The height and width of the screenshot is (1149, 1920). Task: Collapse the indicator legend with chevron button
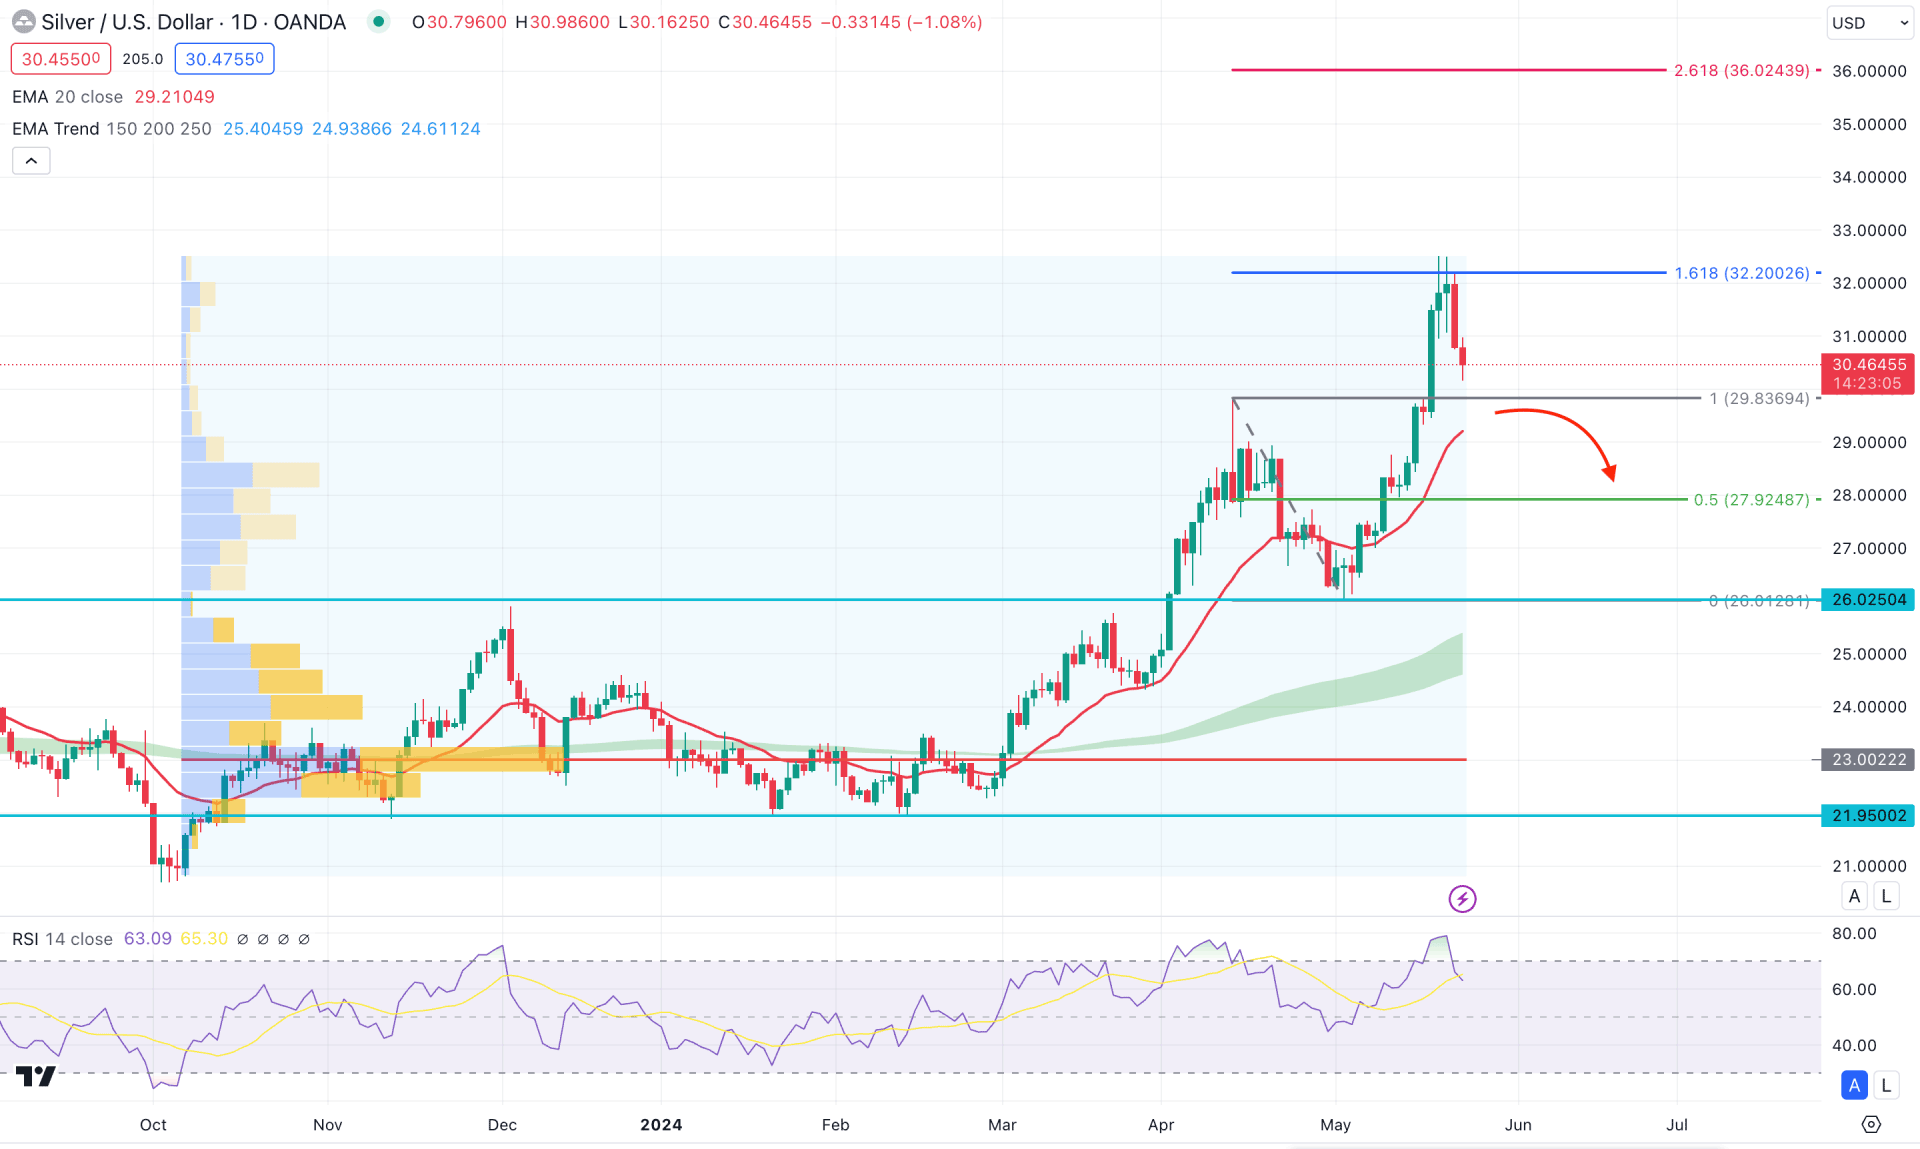point(31,161)
